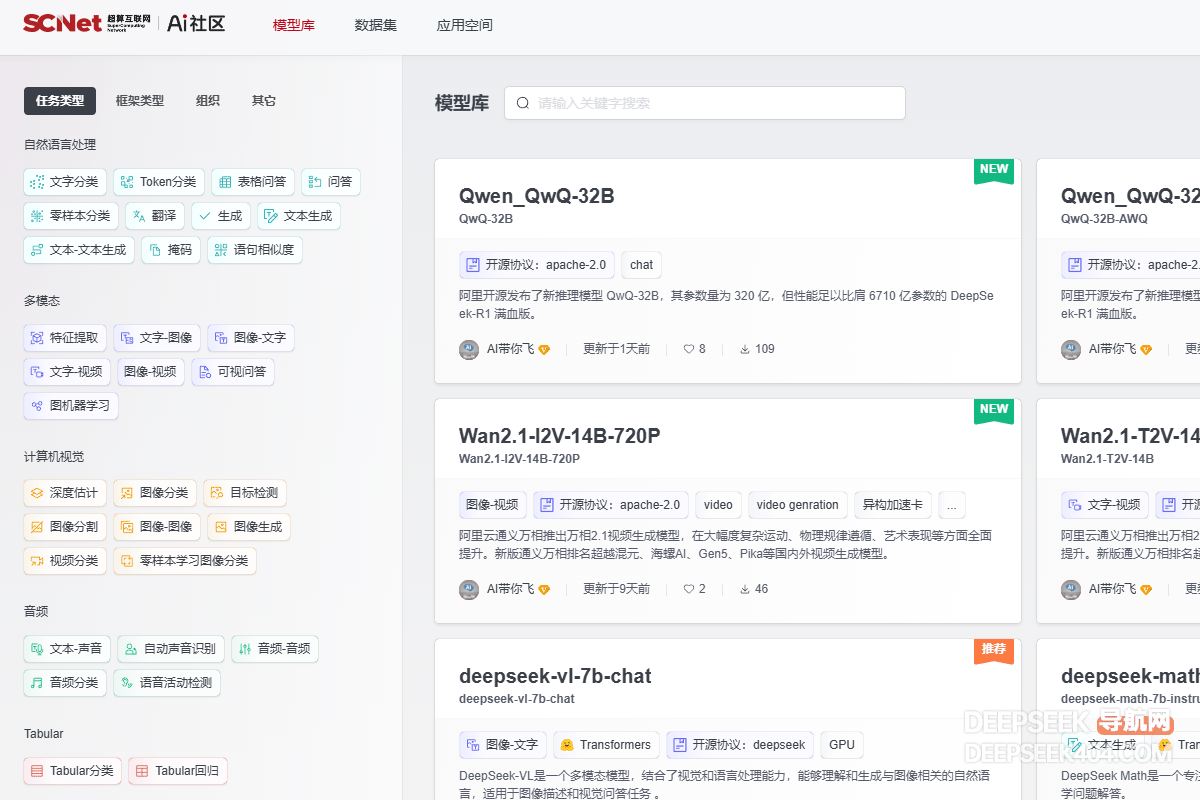The height and width of the screenshot is (800, 1200).
Task: Click the AI带你飞 avatar on Qwen_QwQ-32B card
Action: [469, 349]
